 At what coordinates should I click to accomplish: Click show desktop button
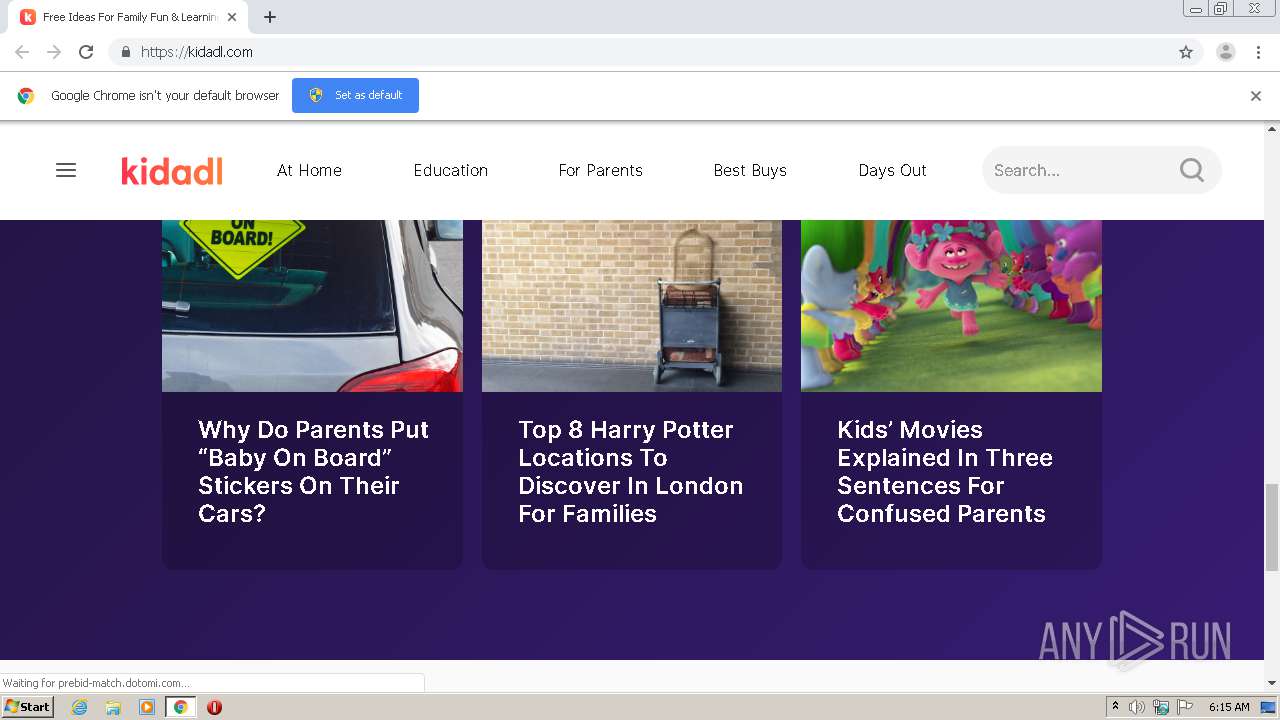click(x=1269, y=707)
